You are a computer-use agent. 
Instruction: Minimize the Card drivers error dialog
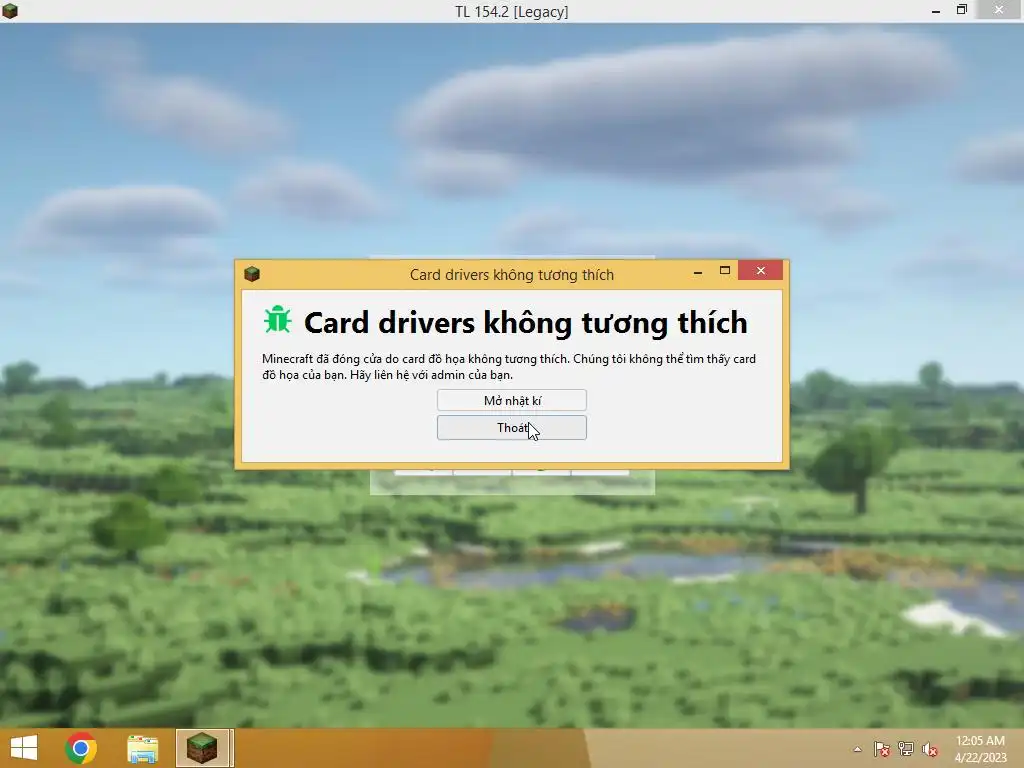click(697, 271)
